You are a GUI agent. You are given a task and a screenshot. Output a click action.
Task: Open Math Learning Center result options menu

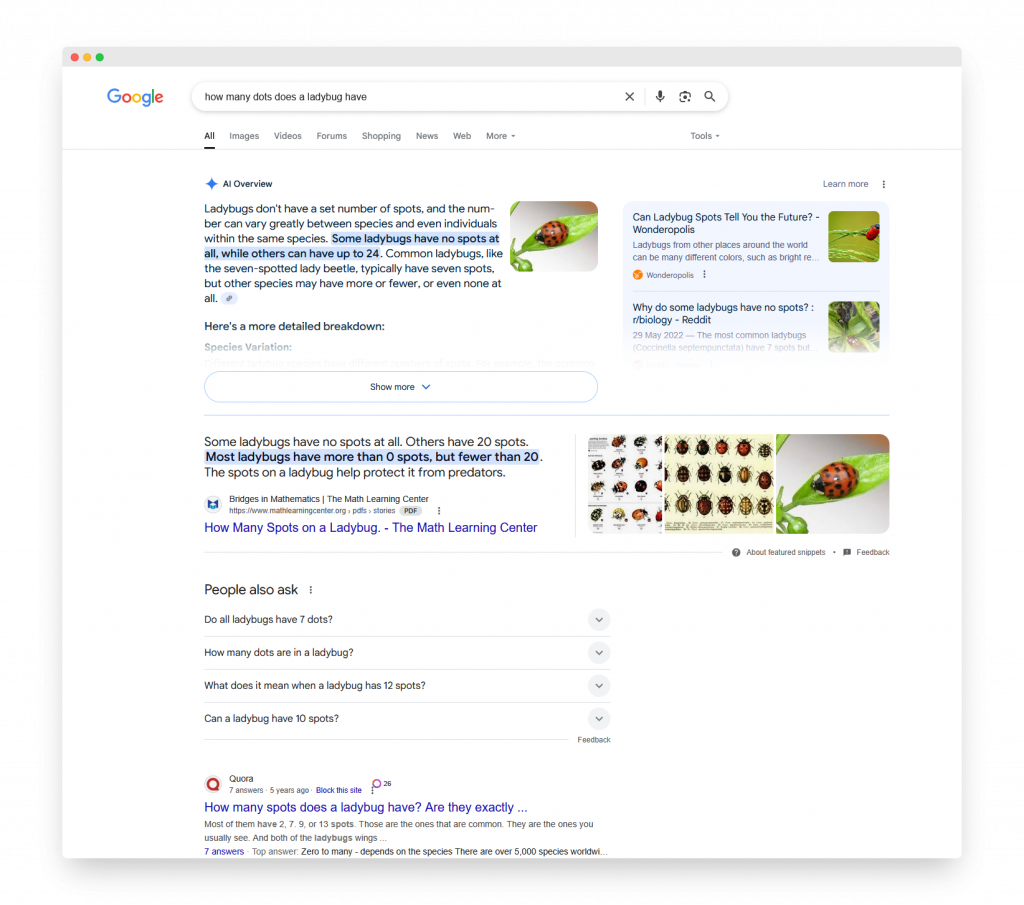pos(439,511)
